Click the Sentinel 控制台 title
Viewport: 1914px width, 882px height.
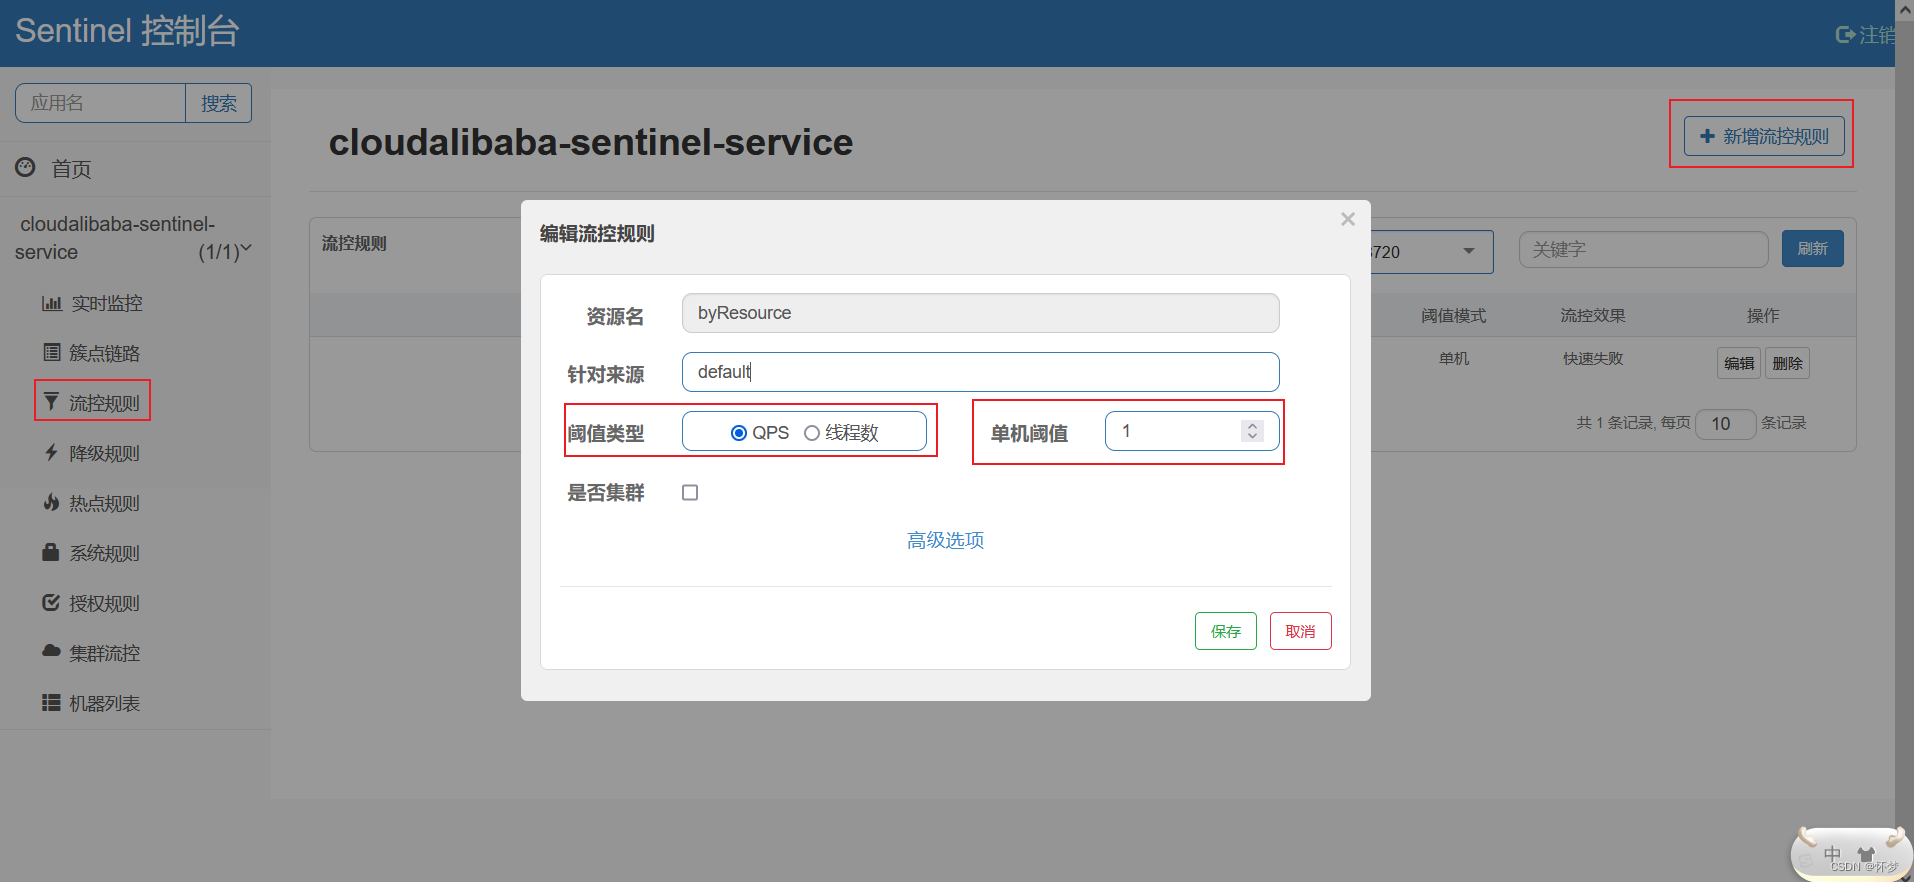coord(127,31)
